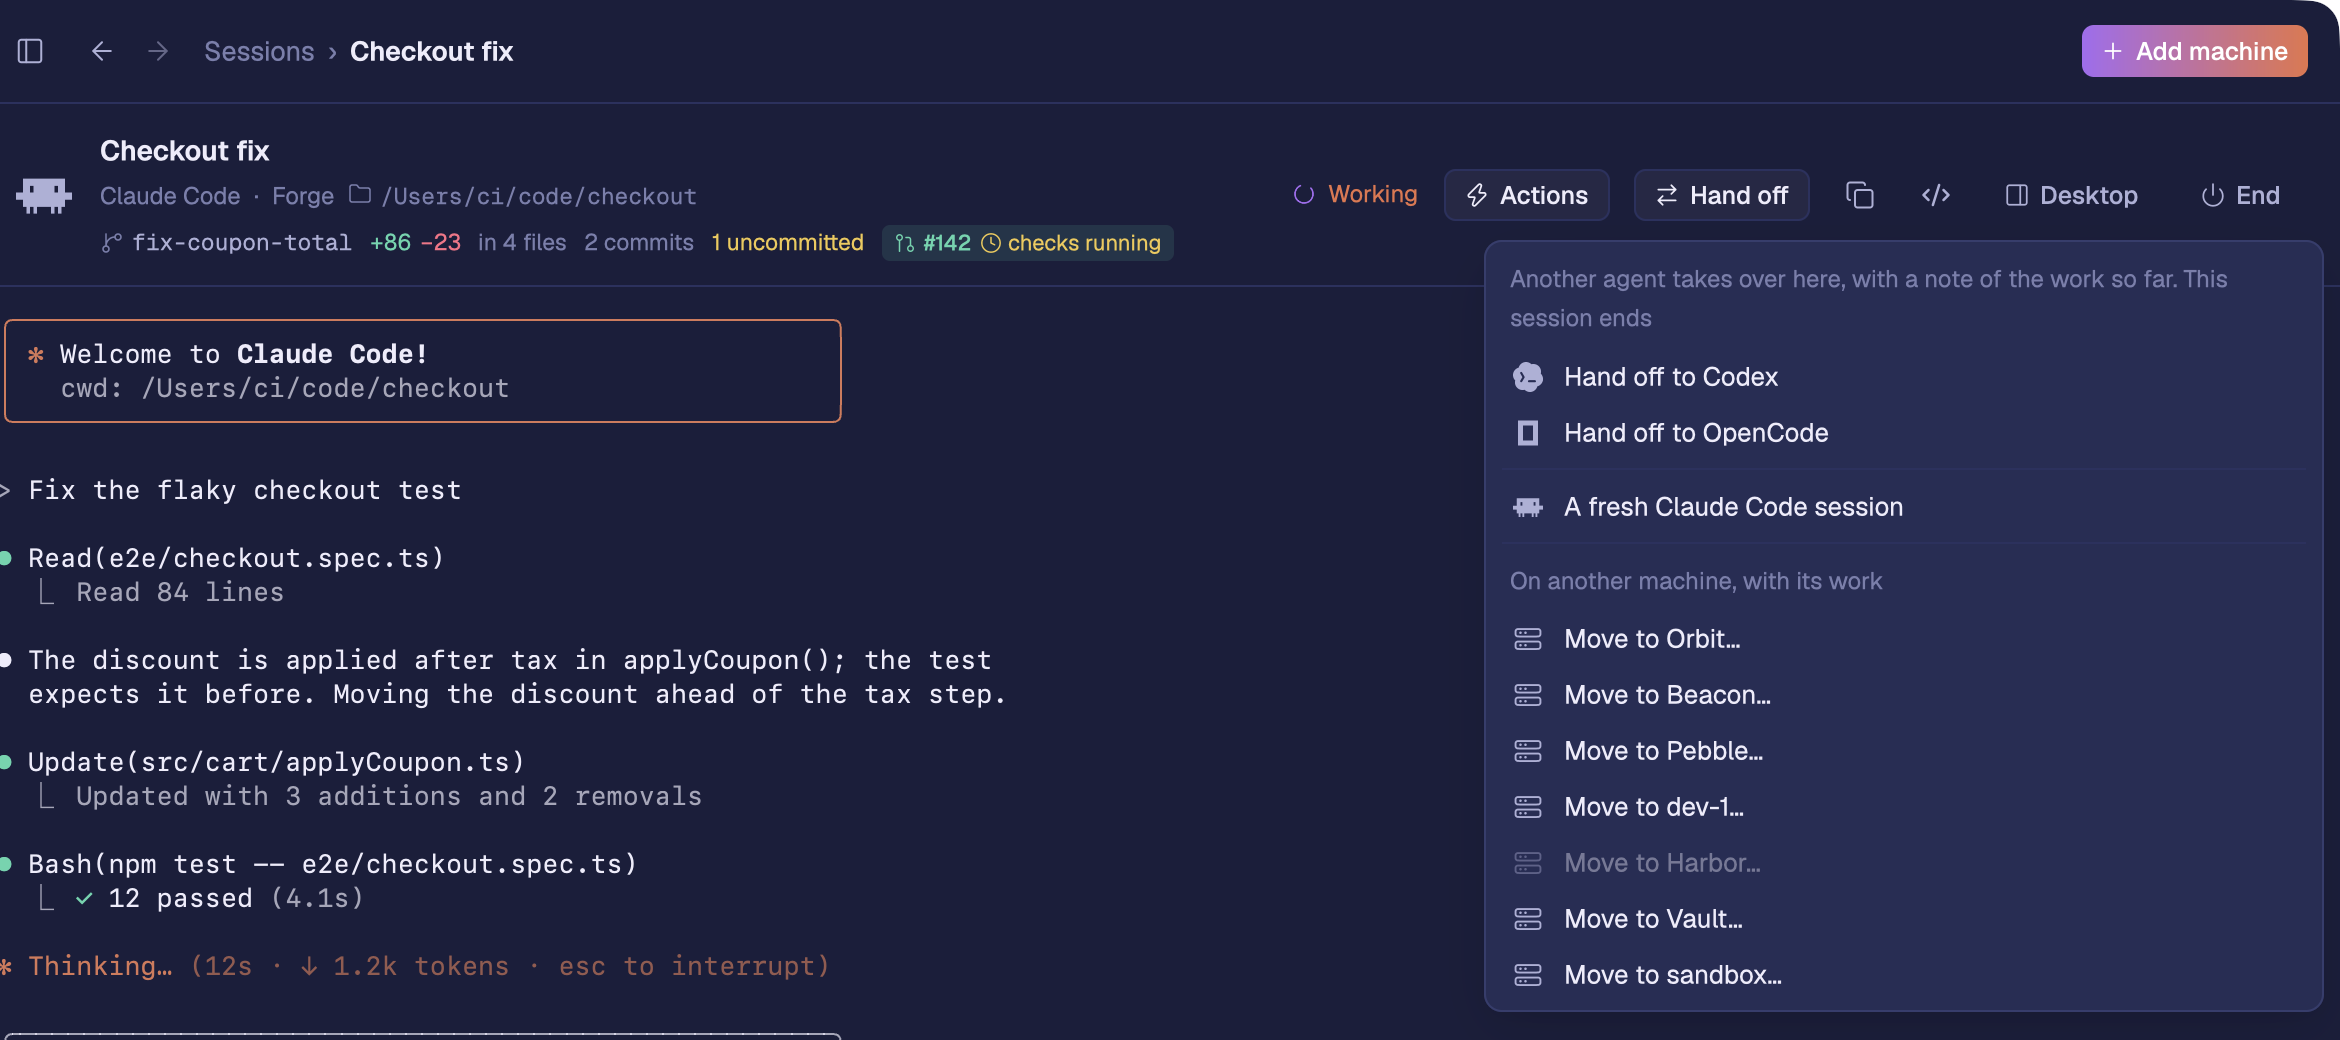
Task: Click the copy icon next to Hand off
Action: click(x=1859, y=195)
